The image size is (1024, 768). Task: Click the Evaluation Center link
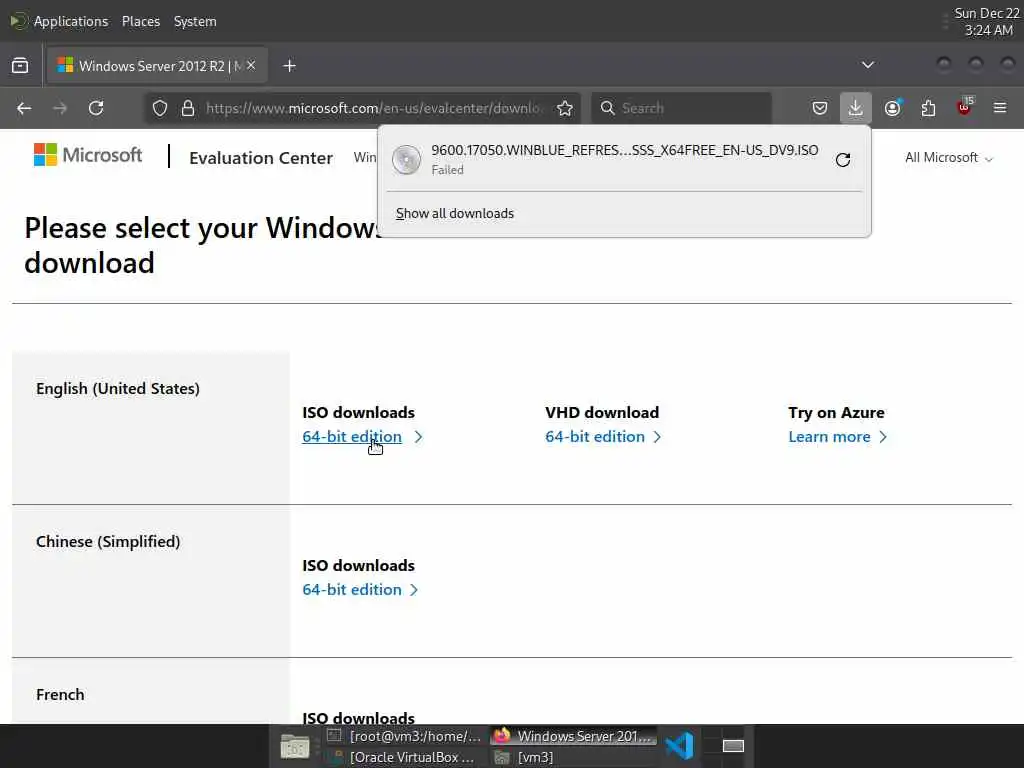point(261,158)
